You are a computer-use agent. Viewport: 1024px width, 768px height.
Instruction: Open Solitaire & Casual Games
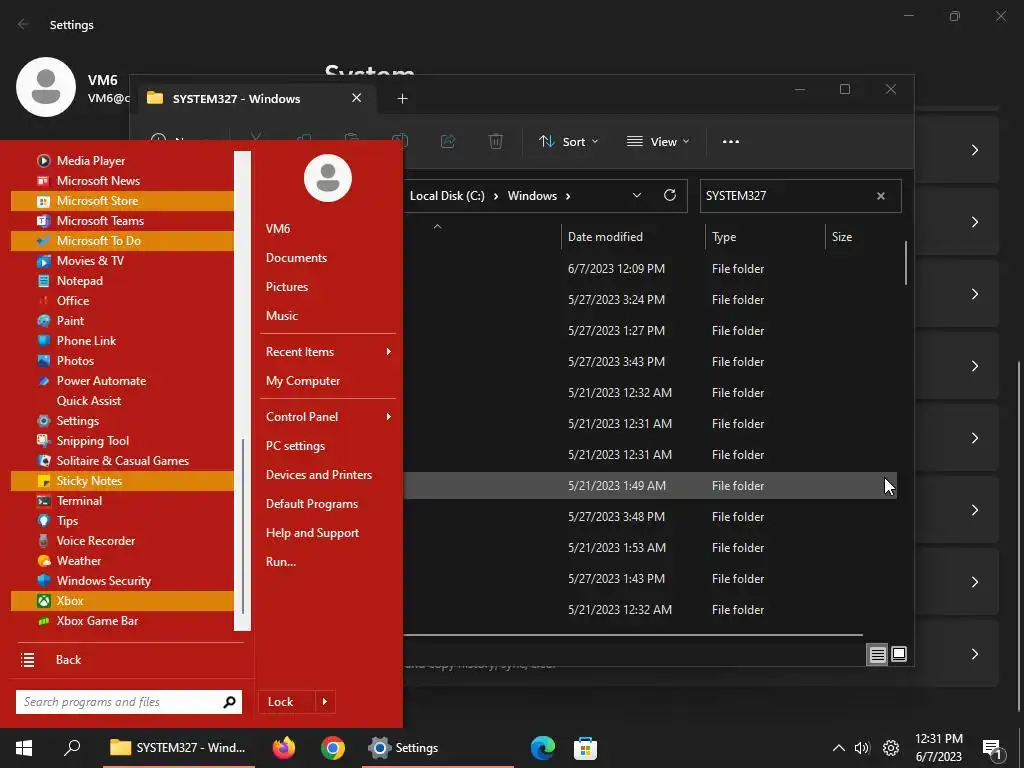[122, 460]
